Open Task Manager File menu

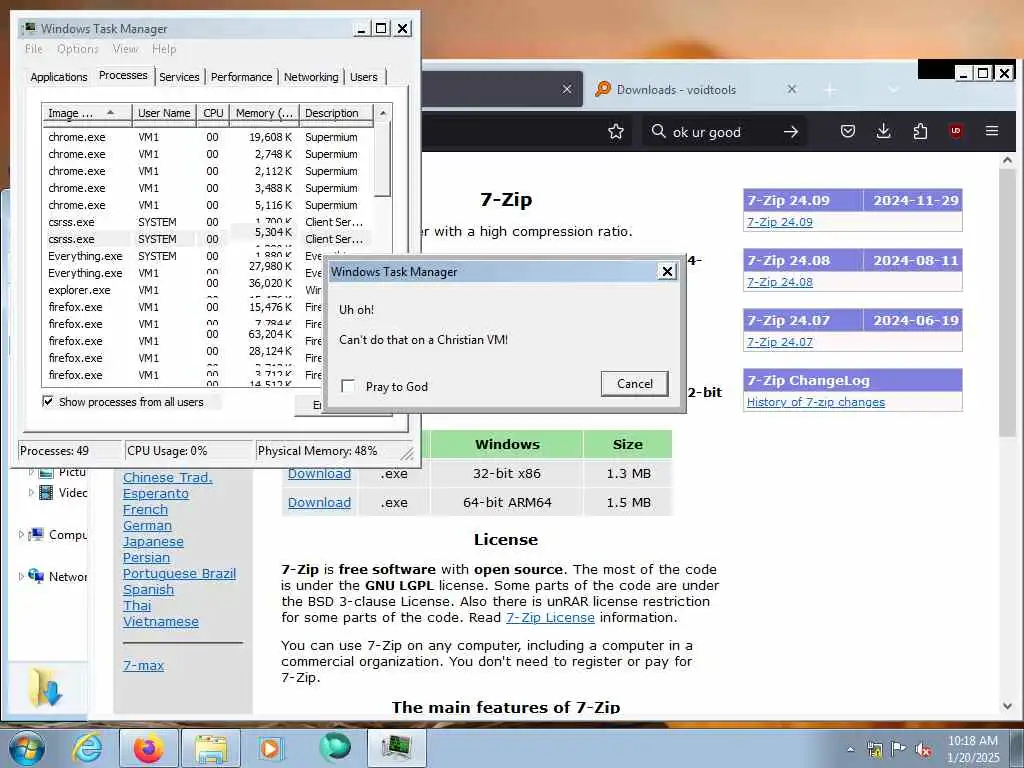(x=34, y=49)
